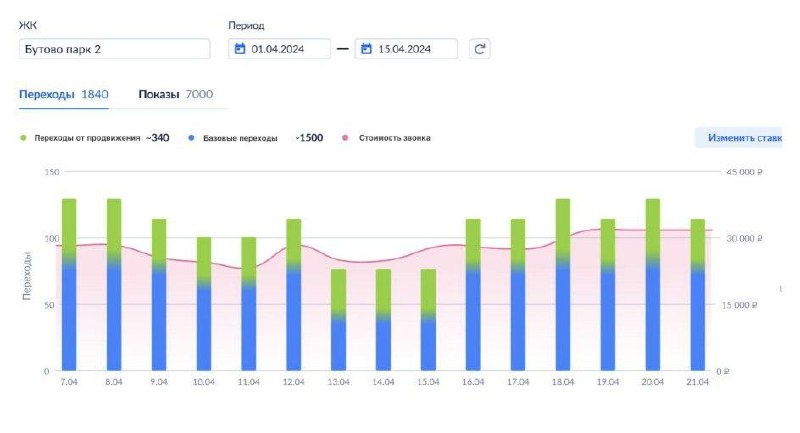Click the refresh icon beside the period dates
This screenshot has width=800, height=433.
tap(480, 49)
